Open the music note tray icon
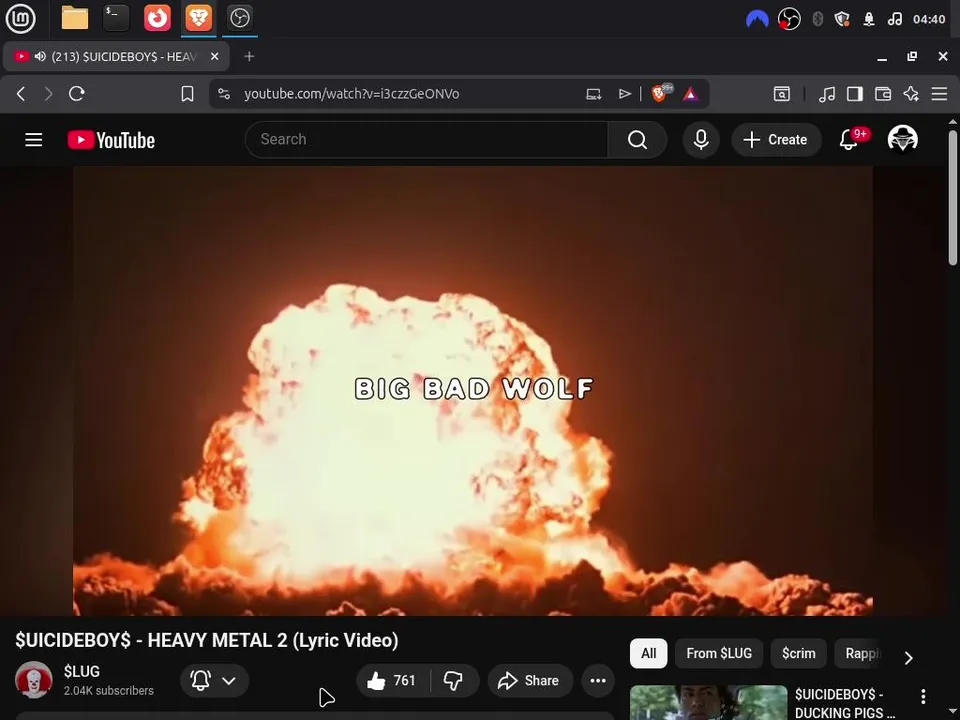The height and width of the screenshot is (720, 960). pos(894,20)
